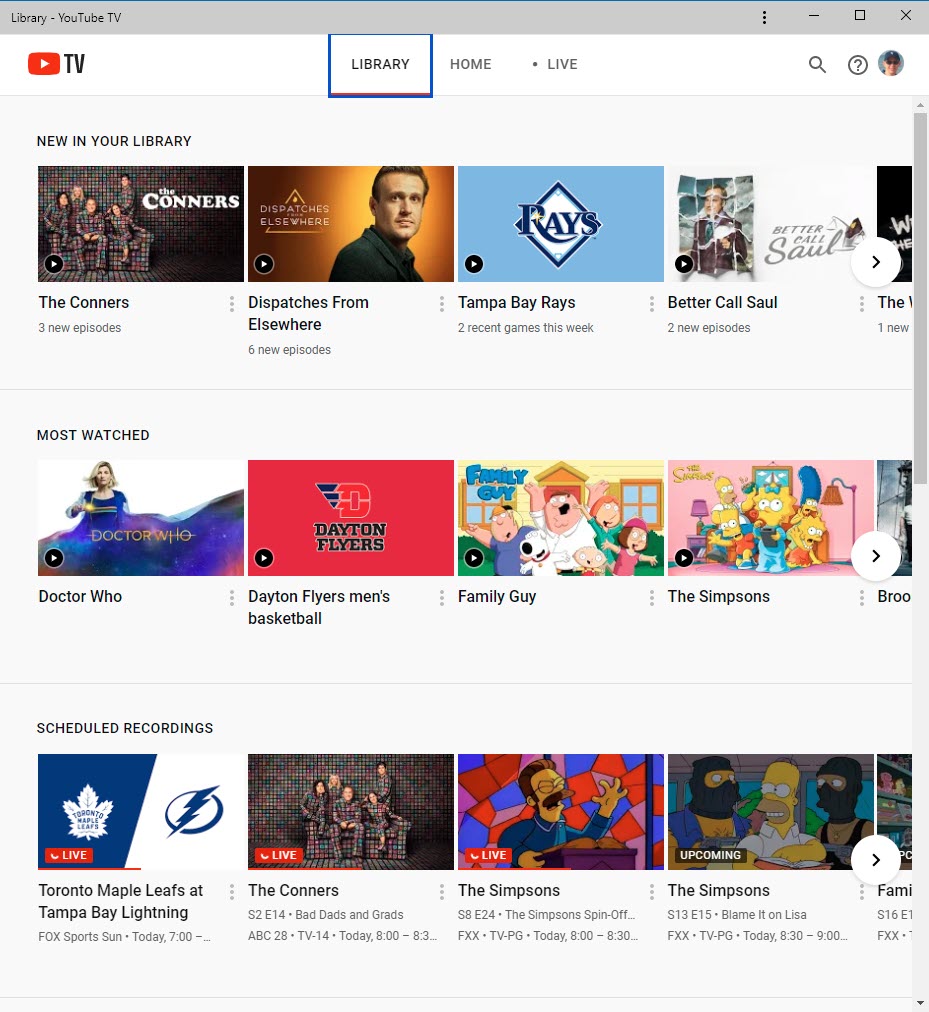The height and width of the screenshot is (1012, 929).
Task: Click the scrollbar down arrow
Action: point(920,1004)
